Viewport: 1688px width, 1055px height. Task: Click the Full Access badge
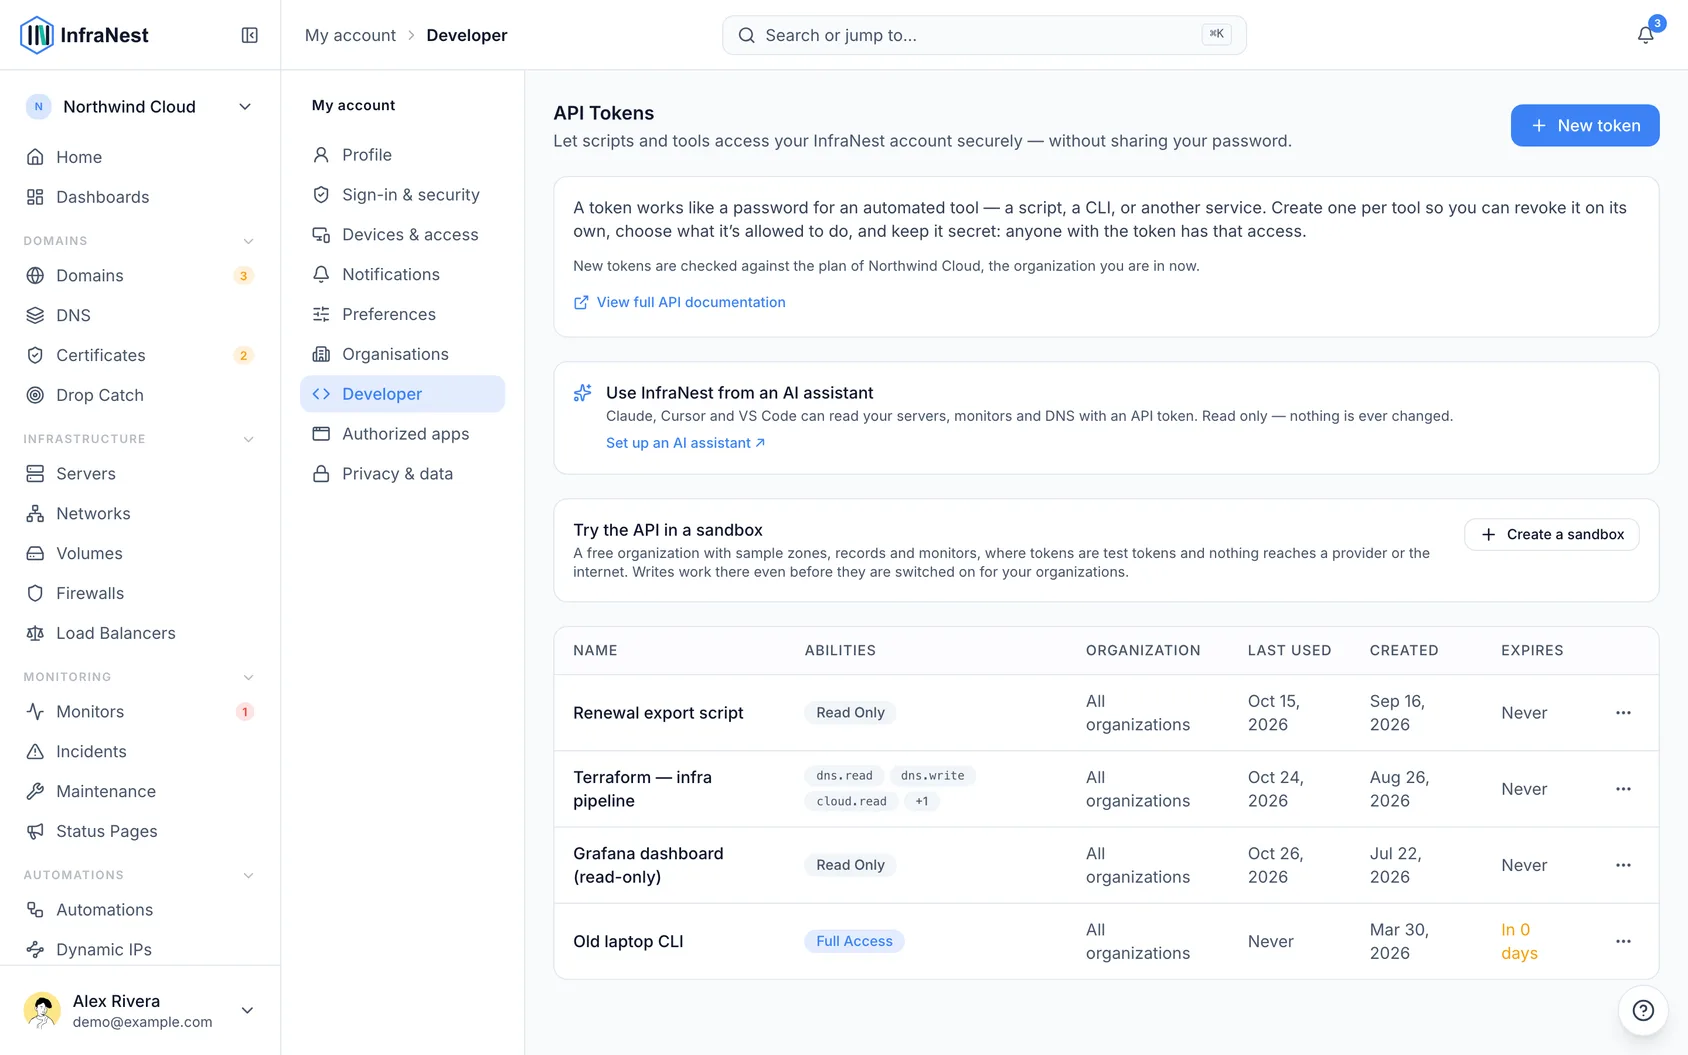(x=854, y=941)
